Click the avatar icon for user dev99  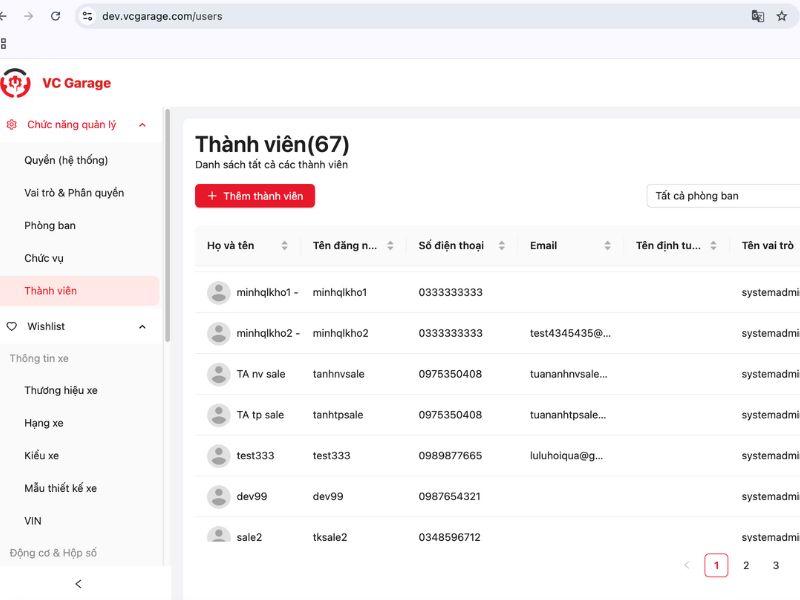tap(218, 496)
